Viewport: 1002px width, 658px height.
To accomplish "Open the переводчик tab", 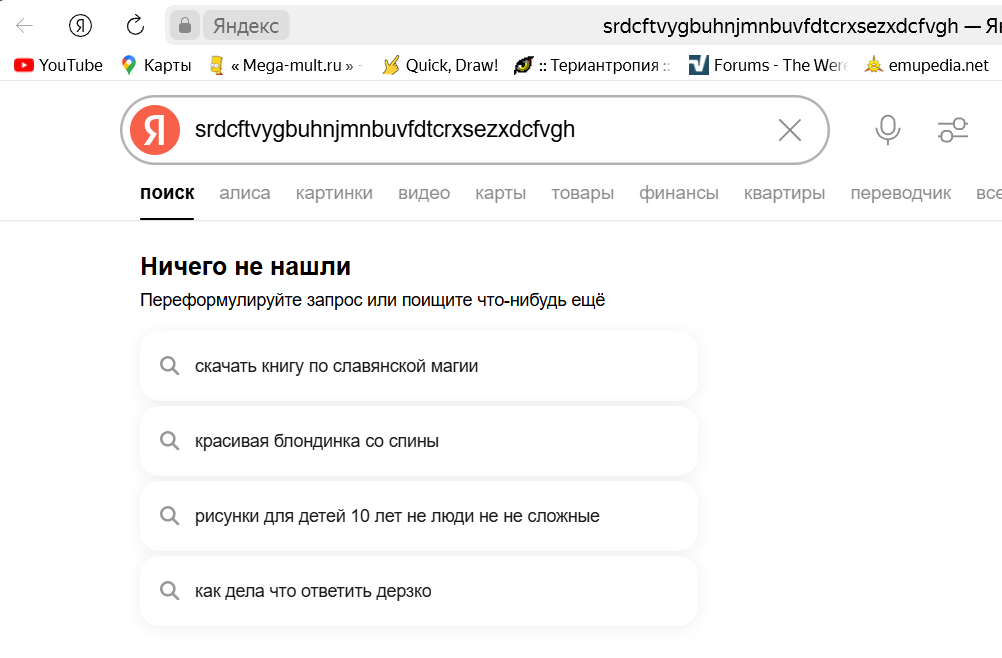I will (x=900, y=193).
